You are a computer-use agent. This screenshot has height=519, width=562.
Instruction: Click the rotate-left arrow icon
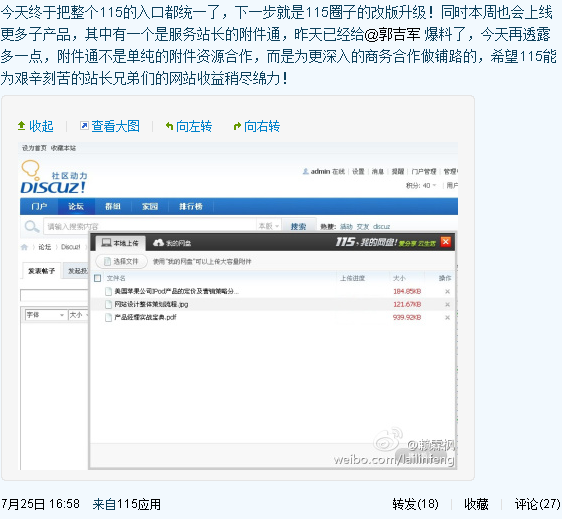[x=170, y=126]
